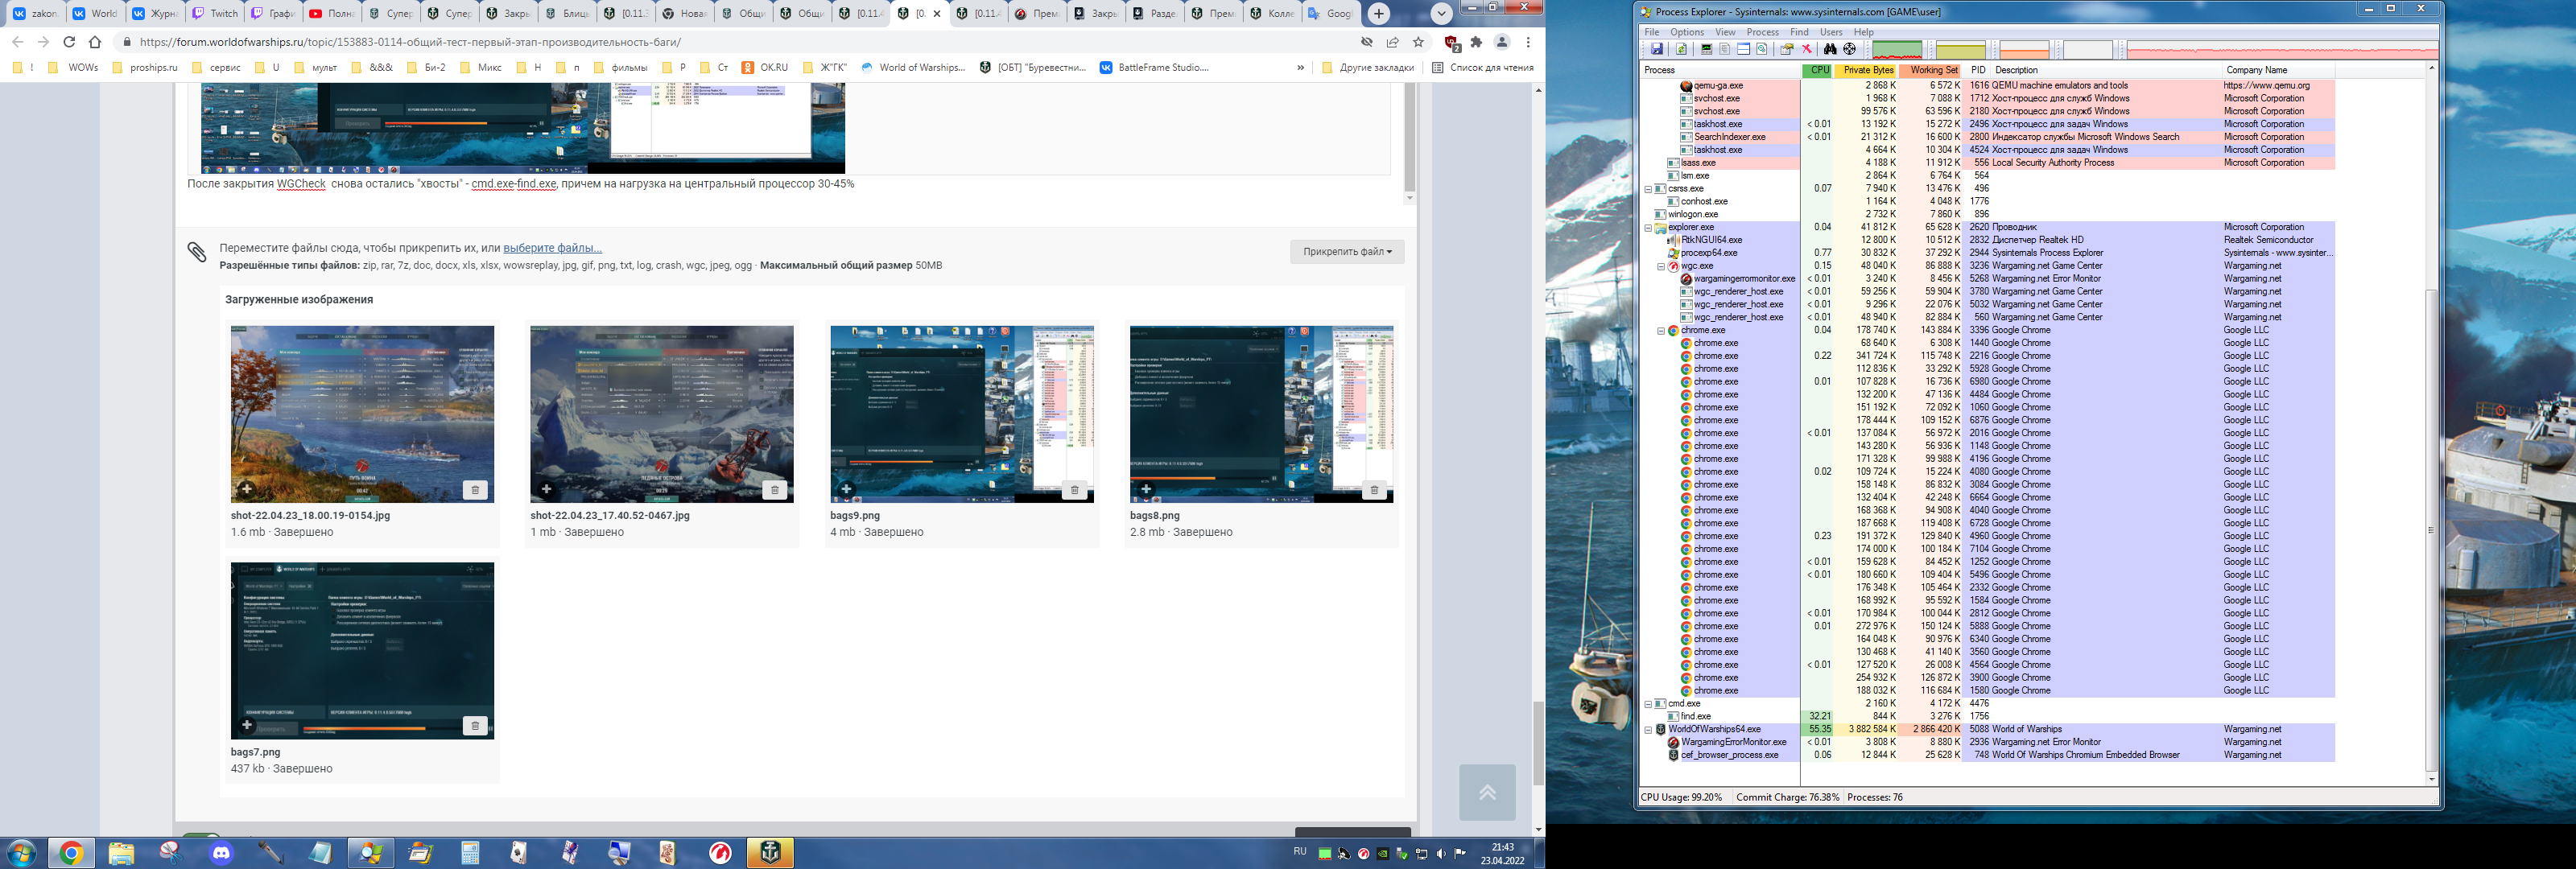Click the browser Reload page icon
Screen dimensions: 2576x869
(69, 42)
